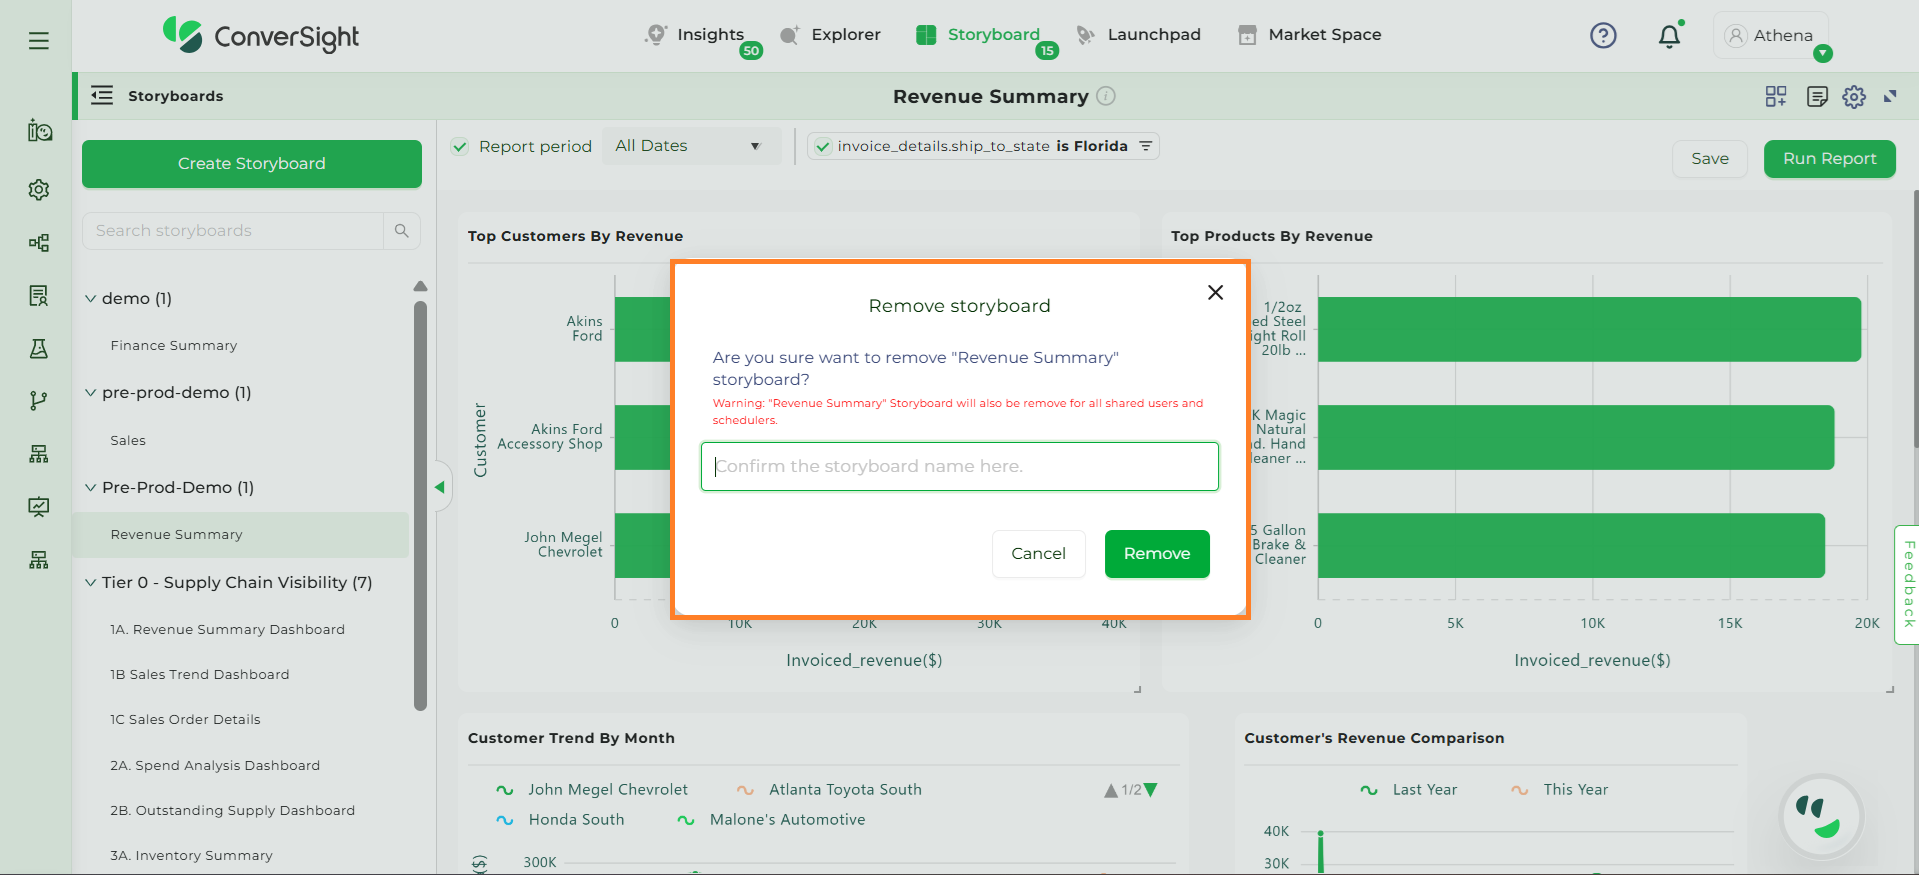
Task: Switch to the Explorer tab
Action: pyautogui.click(x=830, y=35)
